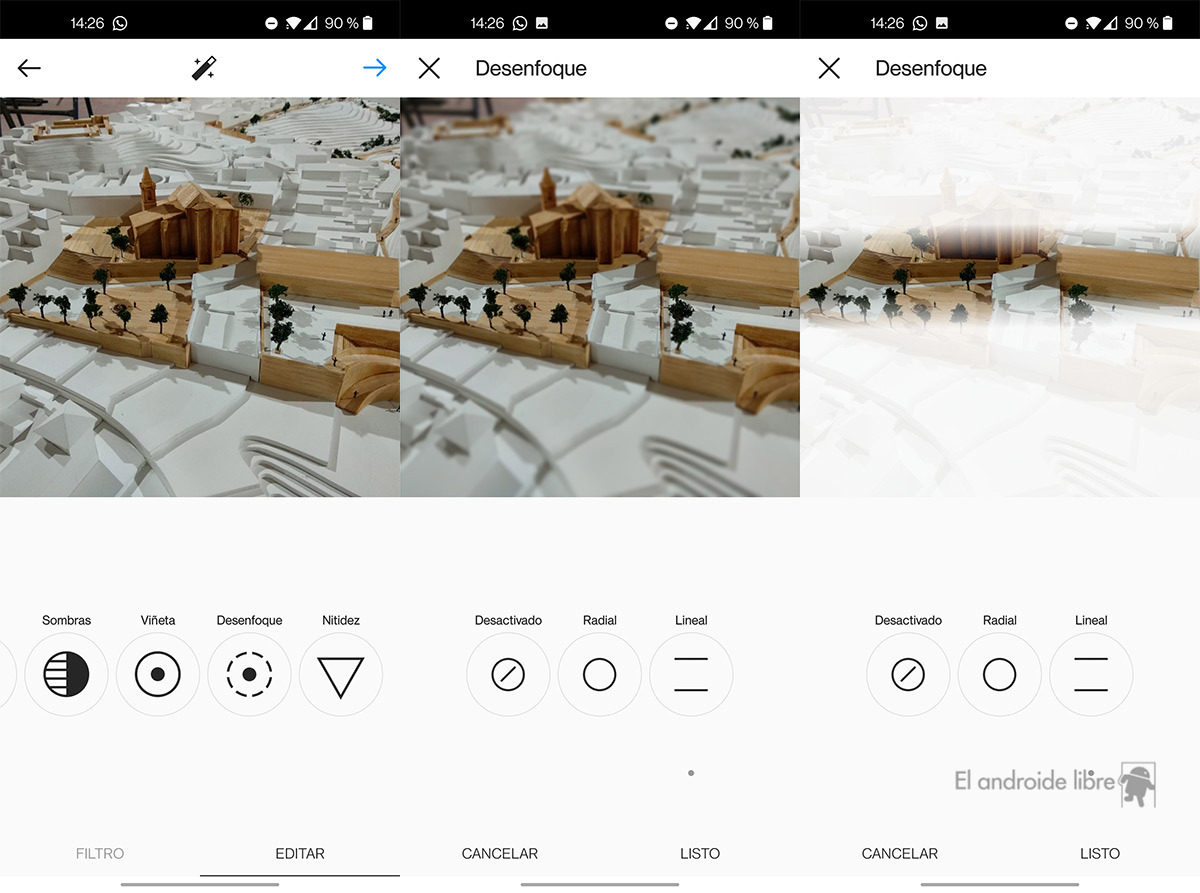Open the Desenfoque blur tool icon

[x=249, y=675]
